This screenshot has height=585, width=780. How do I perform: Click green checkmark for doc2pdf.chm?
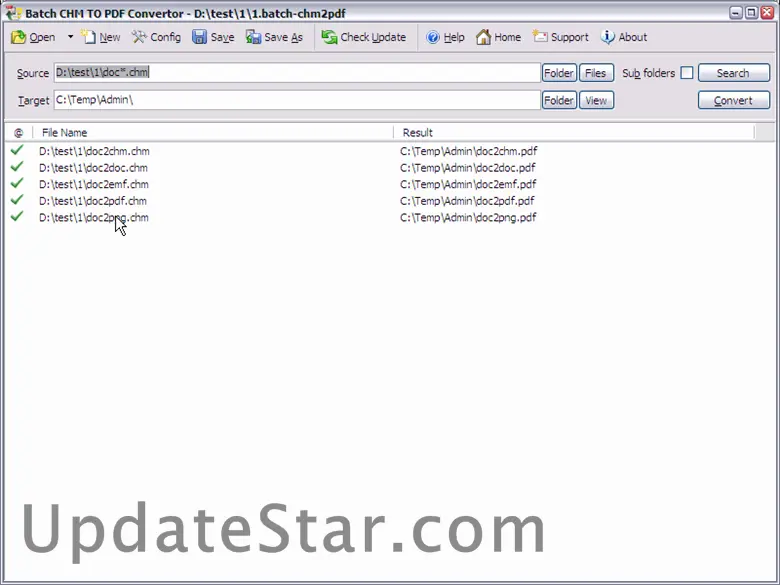pos(17,199)
